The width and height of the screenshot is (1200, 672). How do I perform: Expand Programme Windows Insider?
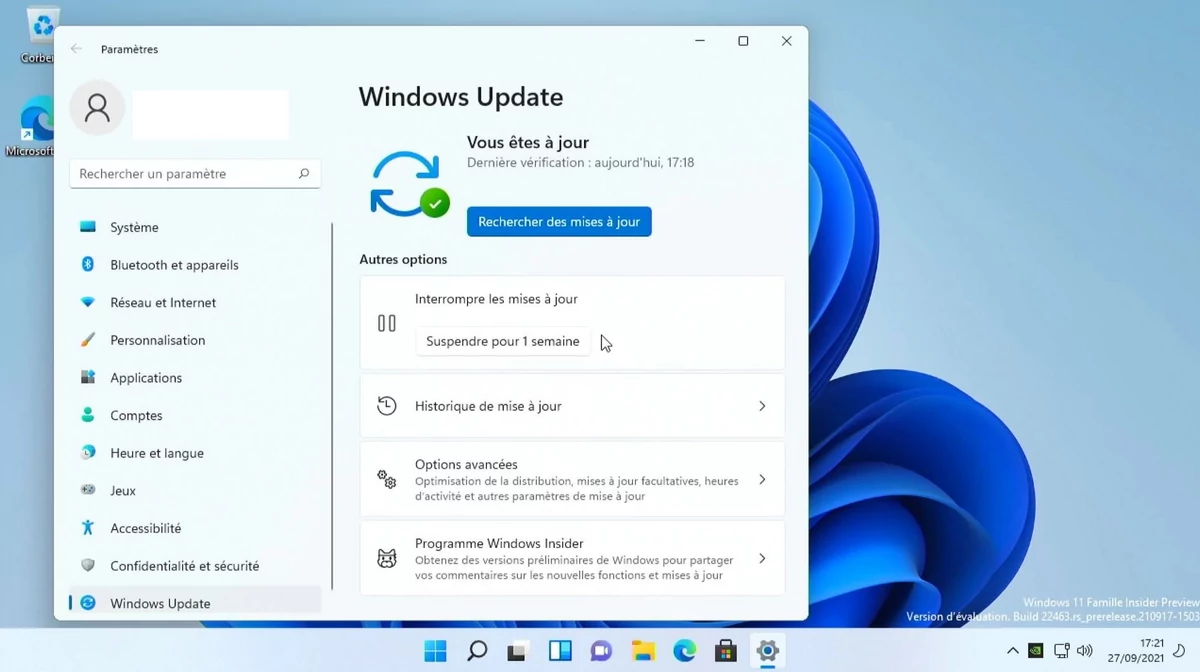763,558
